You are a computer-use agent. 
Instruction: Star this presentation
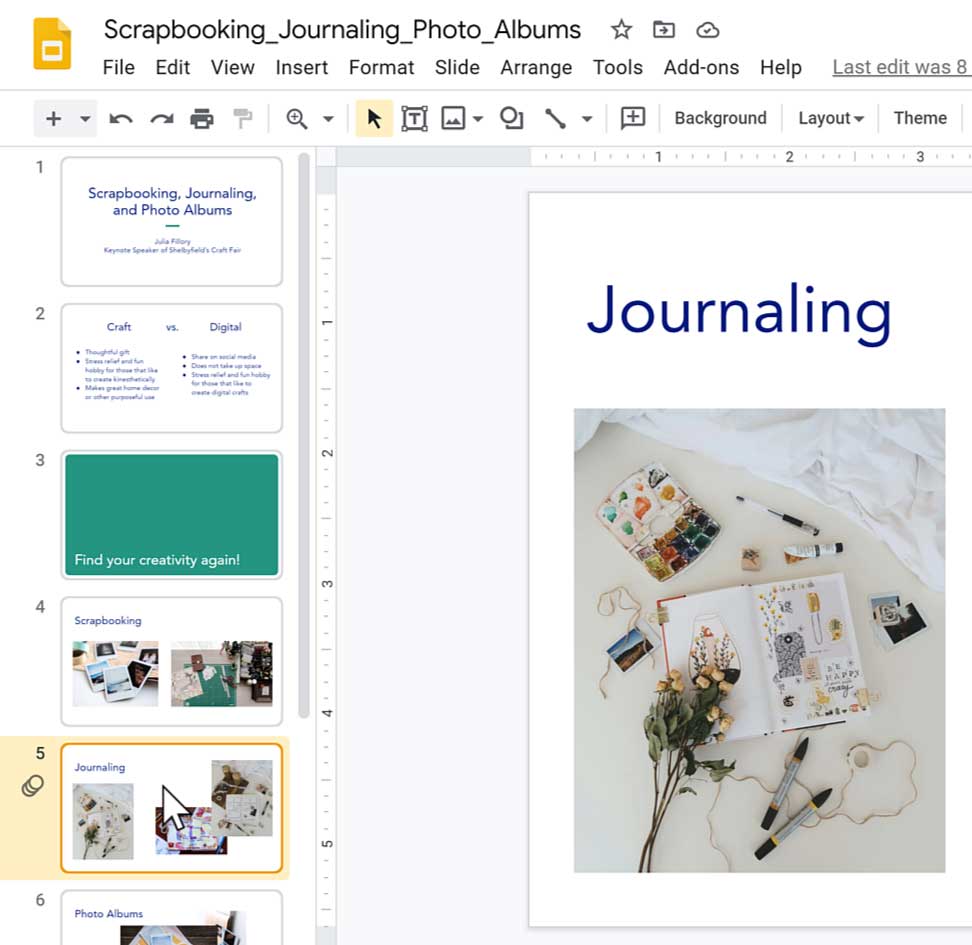pos(621,29)
